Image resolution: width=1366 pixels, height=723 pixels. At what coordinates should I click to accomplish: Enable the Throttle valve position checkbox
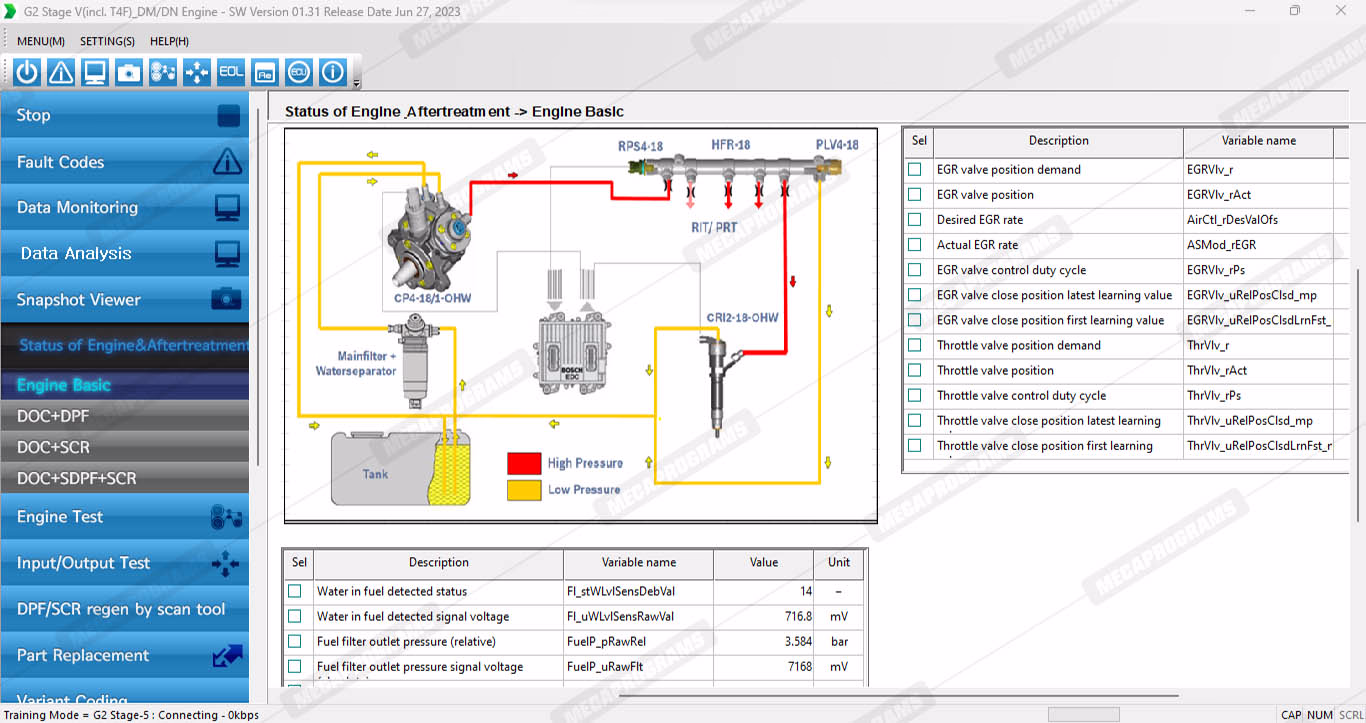914,370
